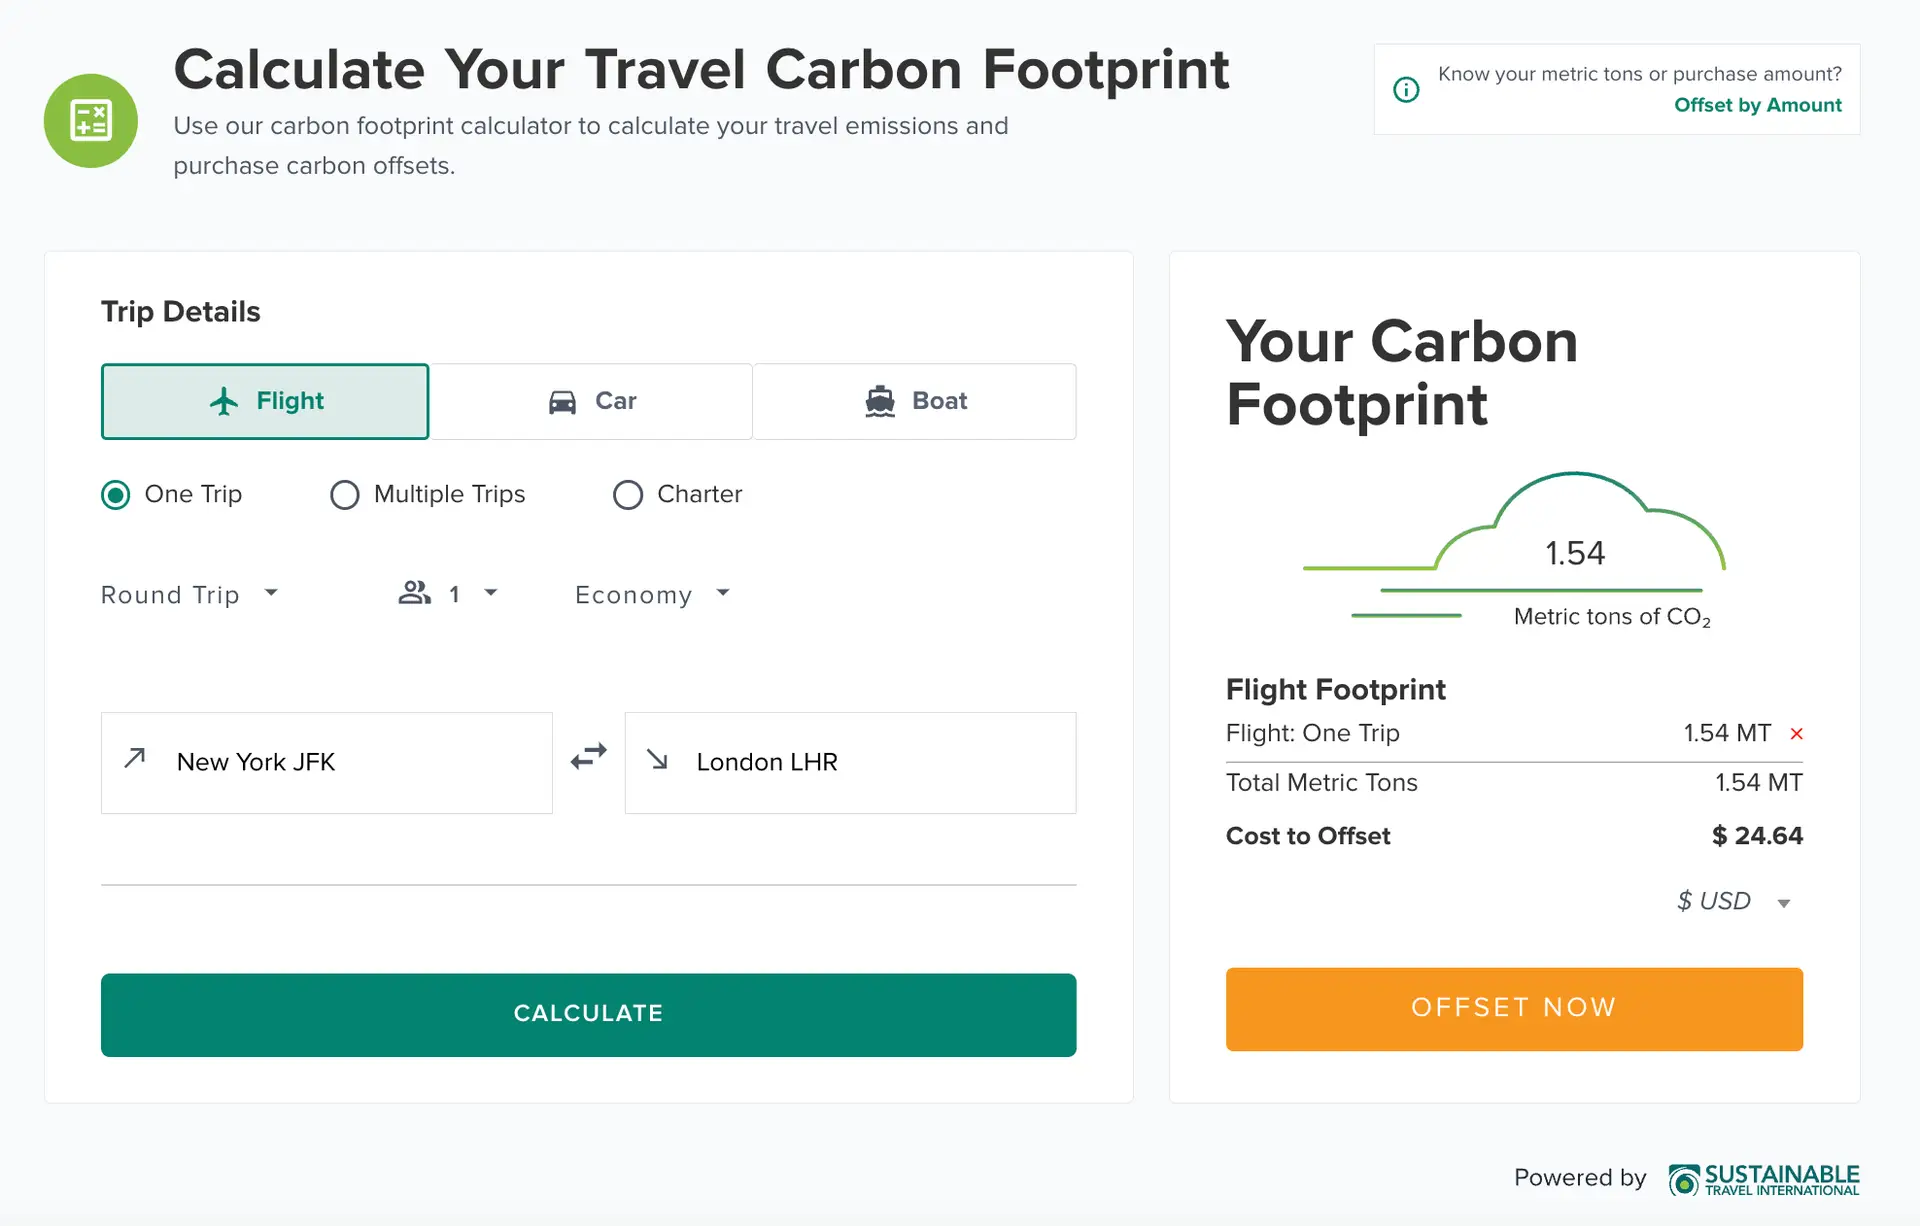Screen dimensions: 1920x1226
Task: Select the One Trip radio option
Action: click(116, 495)
